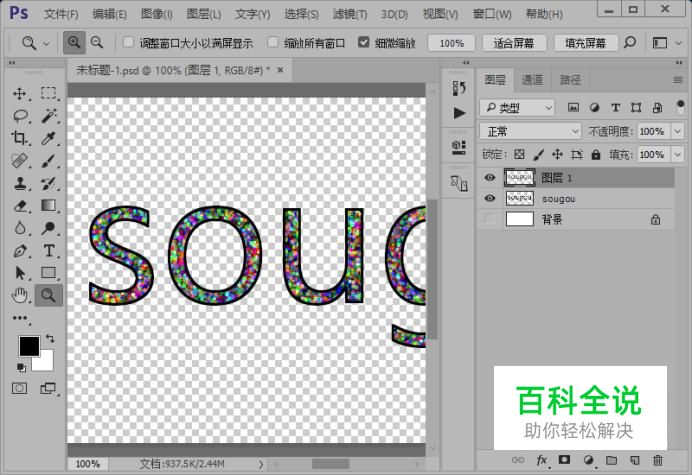
Task: Select the Pen tool
Action: 19,251
